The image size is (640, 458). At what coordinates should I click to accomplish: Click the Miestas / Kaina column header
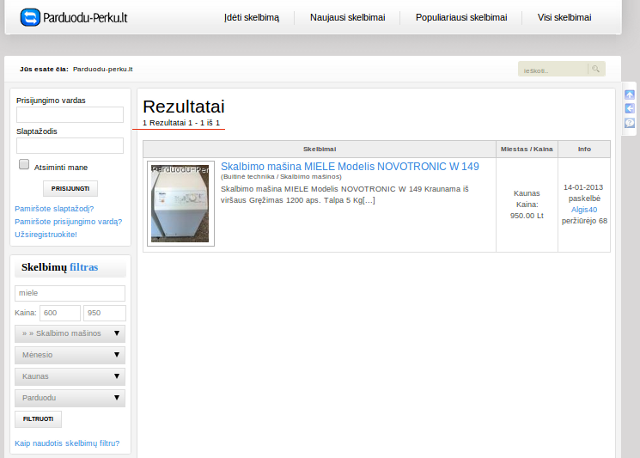pos(527,149)
